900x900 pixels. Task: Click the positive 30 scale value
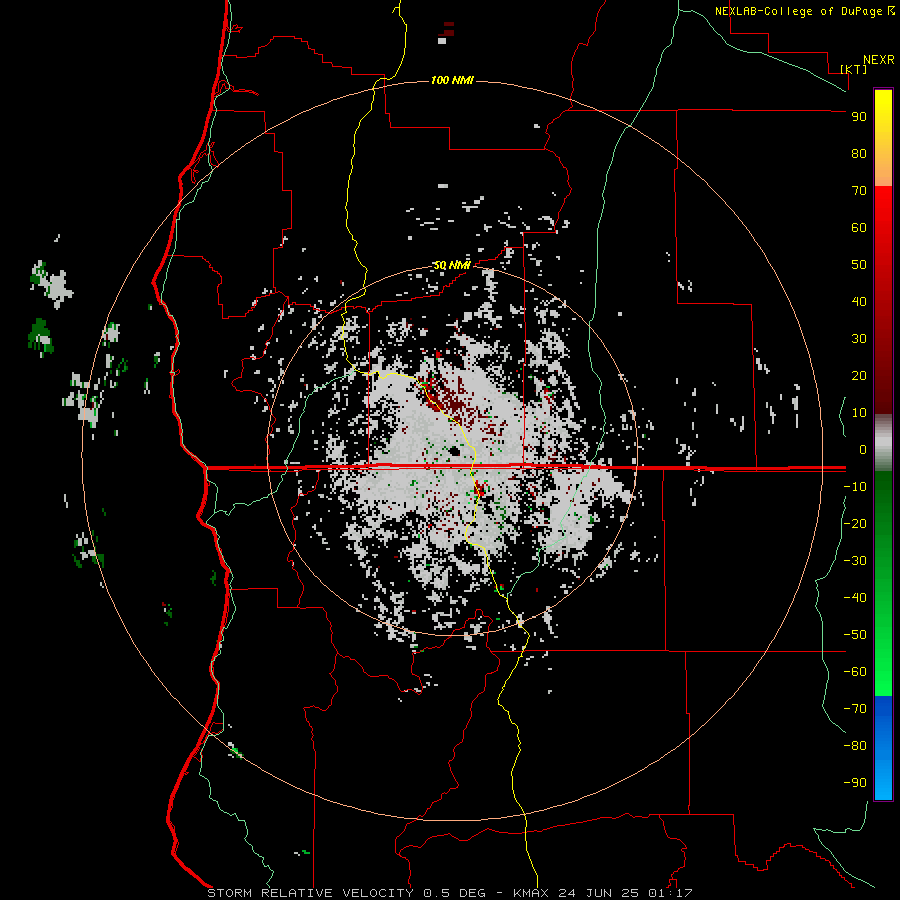(859, 339)
